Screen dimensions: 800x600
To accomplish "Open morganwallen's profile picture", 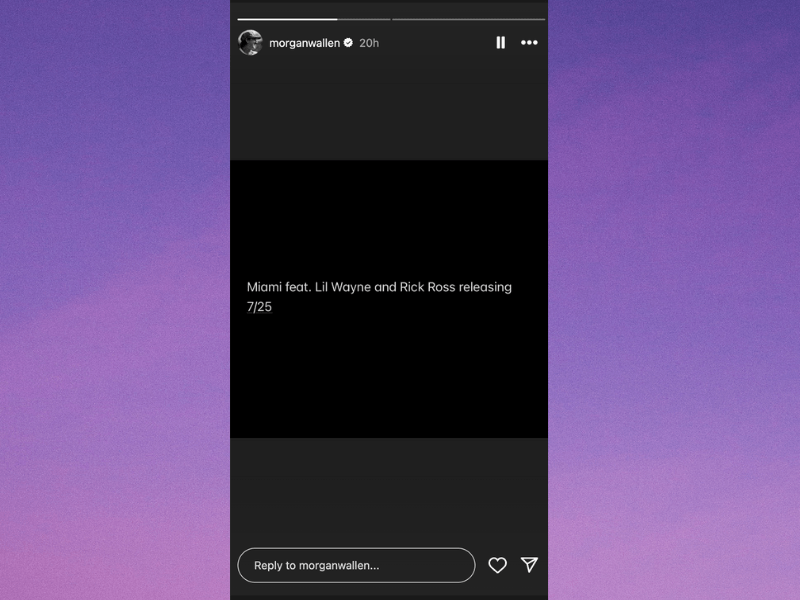I will (251, 43).
